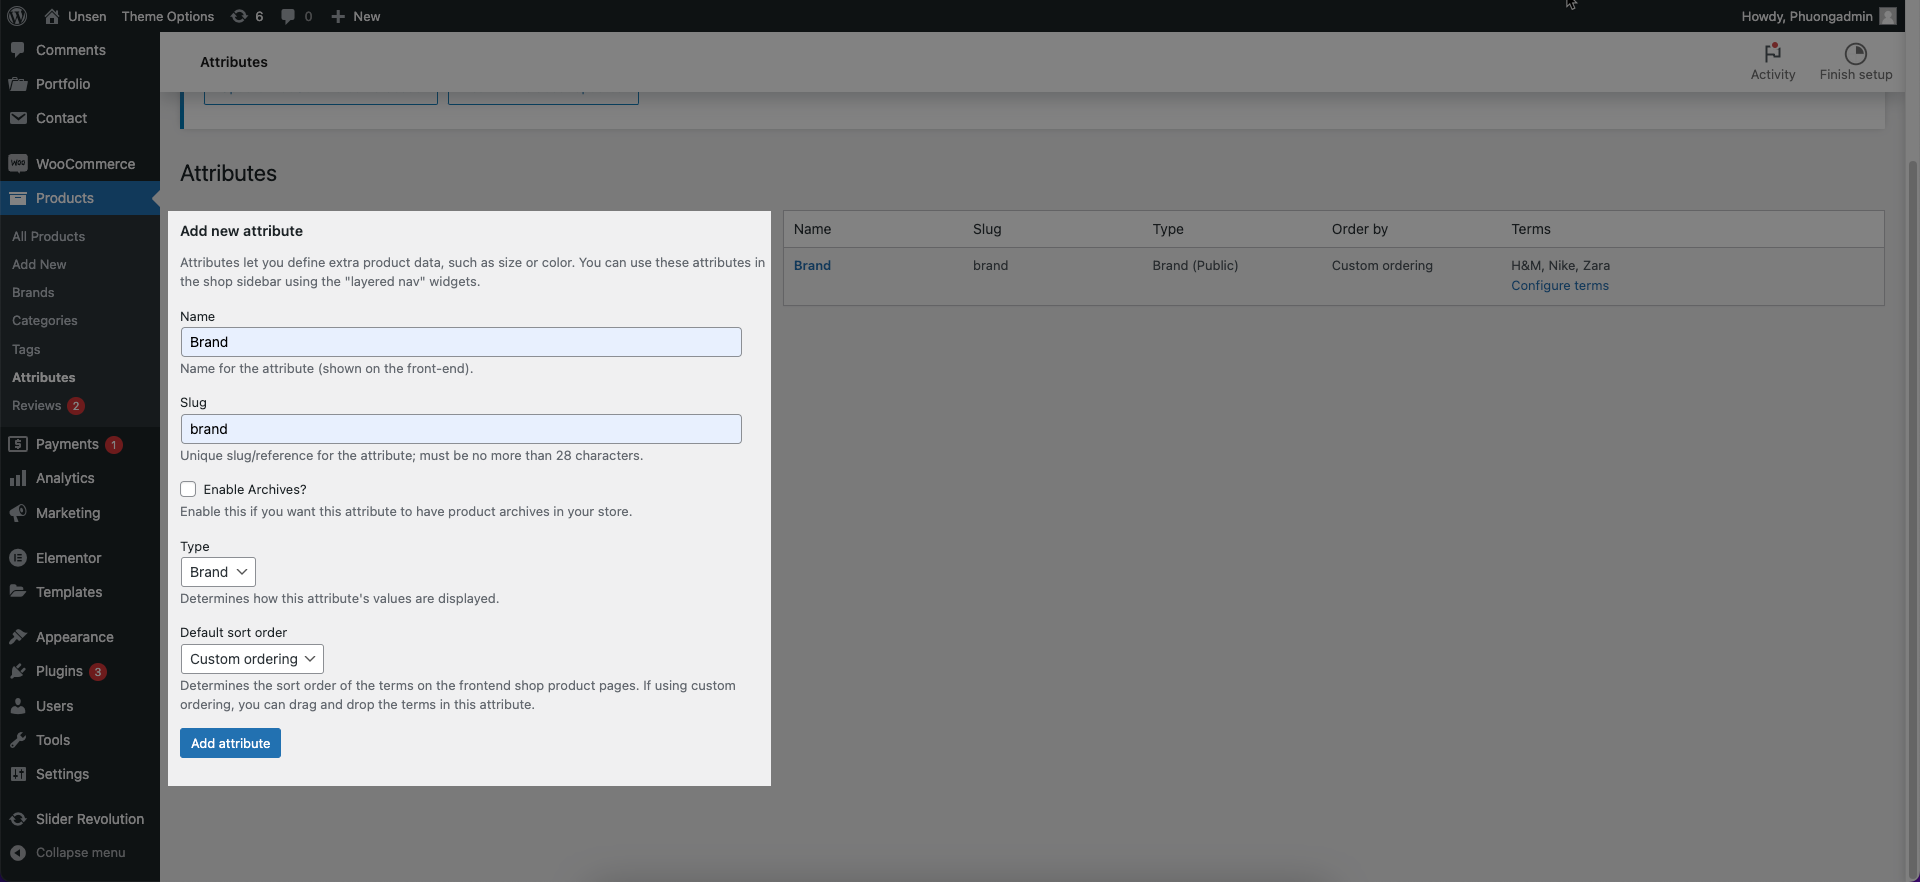Image resolution: width=1920 pixels, height=882 pixels.
Task: Open Reviews submenu item
Action: (x=37, y=405)
